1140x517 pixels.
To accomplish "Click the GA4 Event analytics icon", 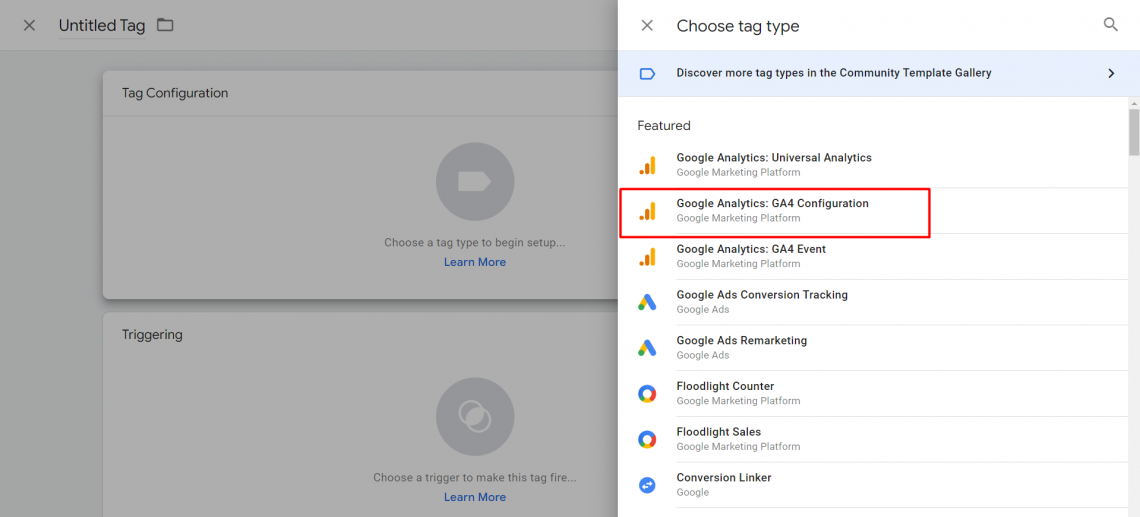I will tap(647, 257).
